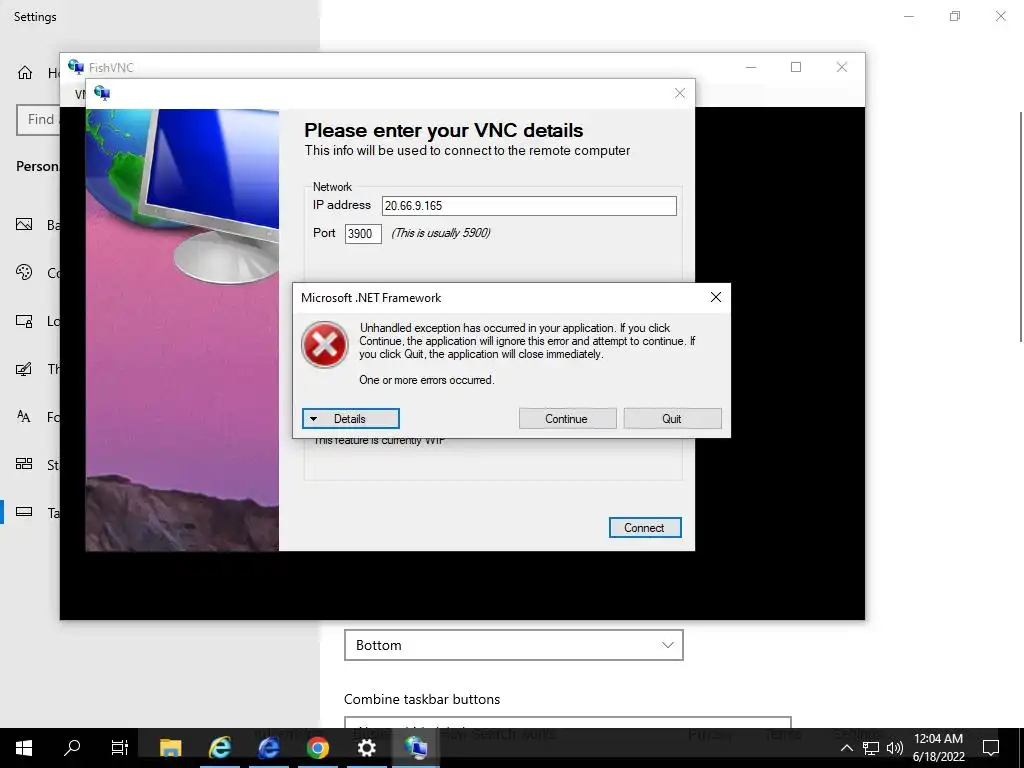Open Lock screen settings icon
1024x768 pixels.
[24, 321]
